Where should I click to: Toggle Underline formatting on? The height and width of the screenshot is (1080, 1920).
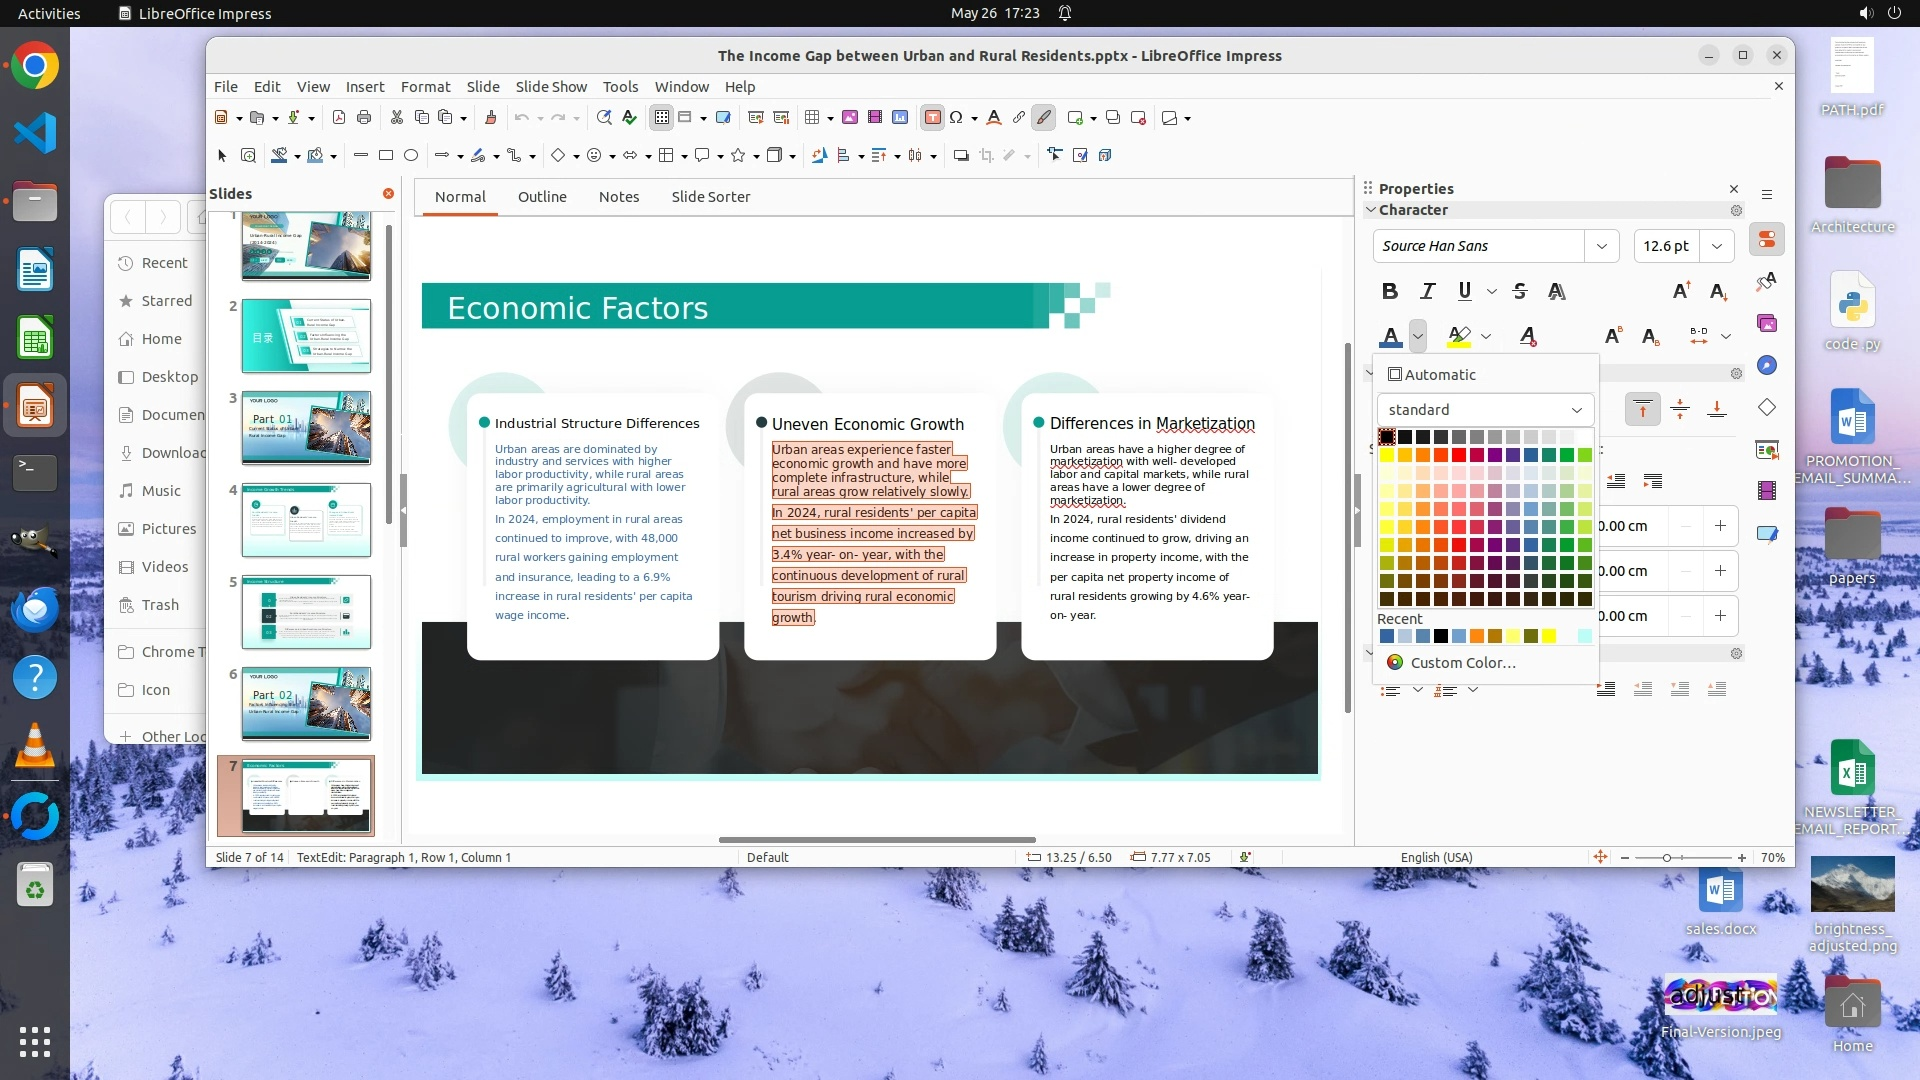(x=1464, y=291)
